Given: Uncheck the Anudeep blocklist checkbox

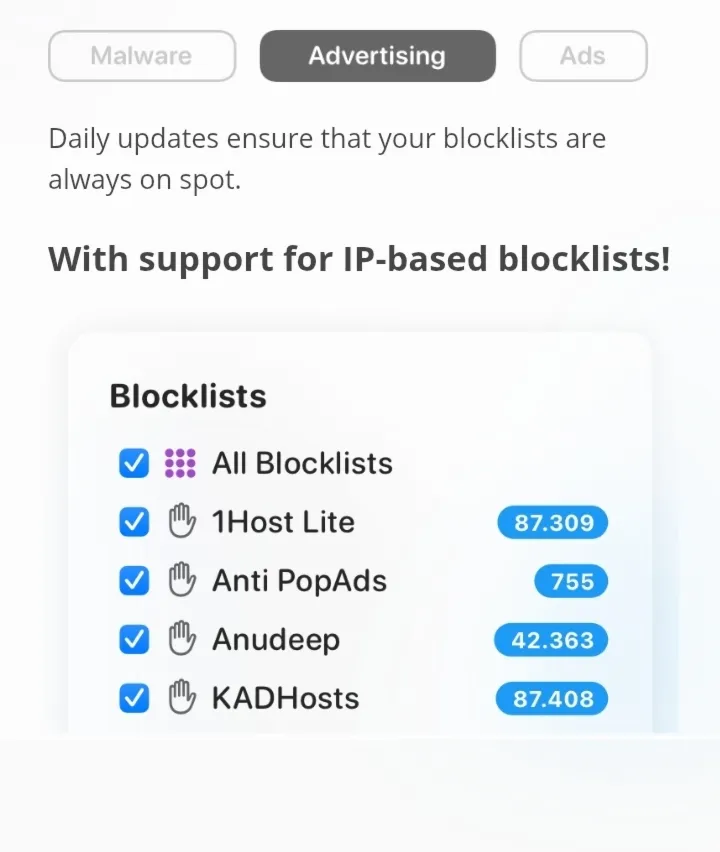Looking at the screenshot, I should click(x=134, y=640).
